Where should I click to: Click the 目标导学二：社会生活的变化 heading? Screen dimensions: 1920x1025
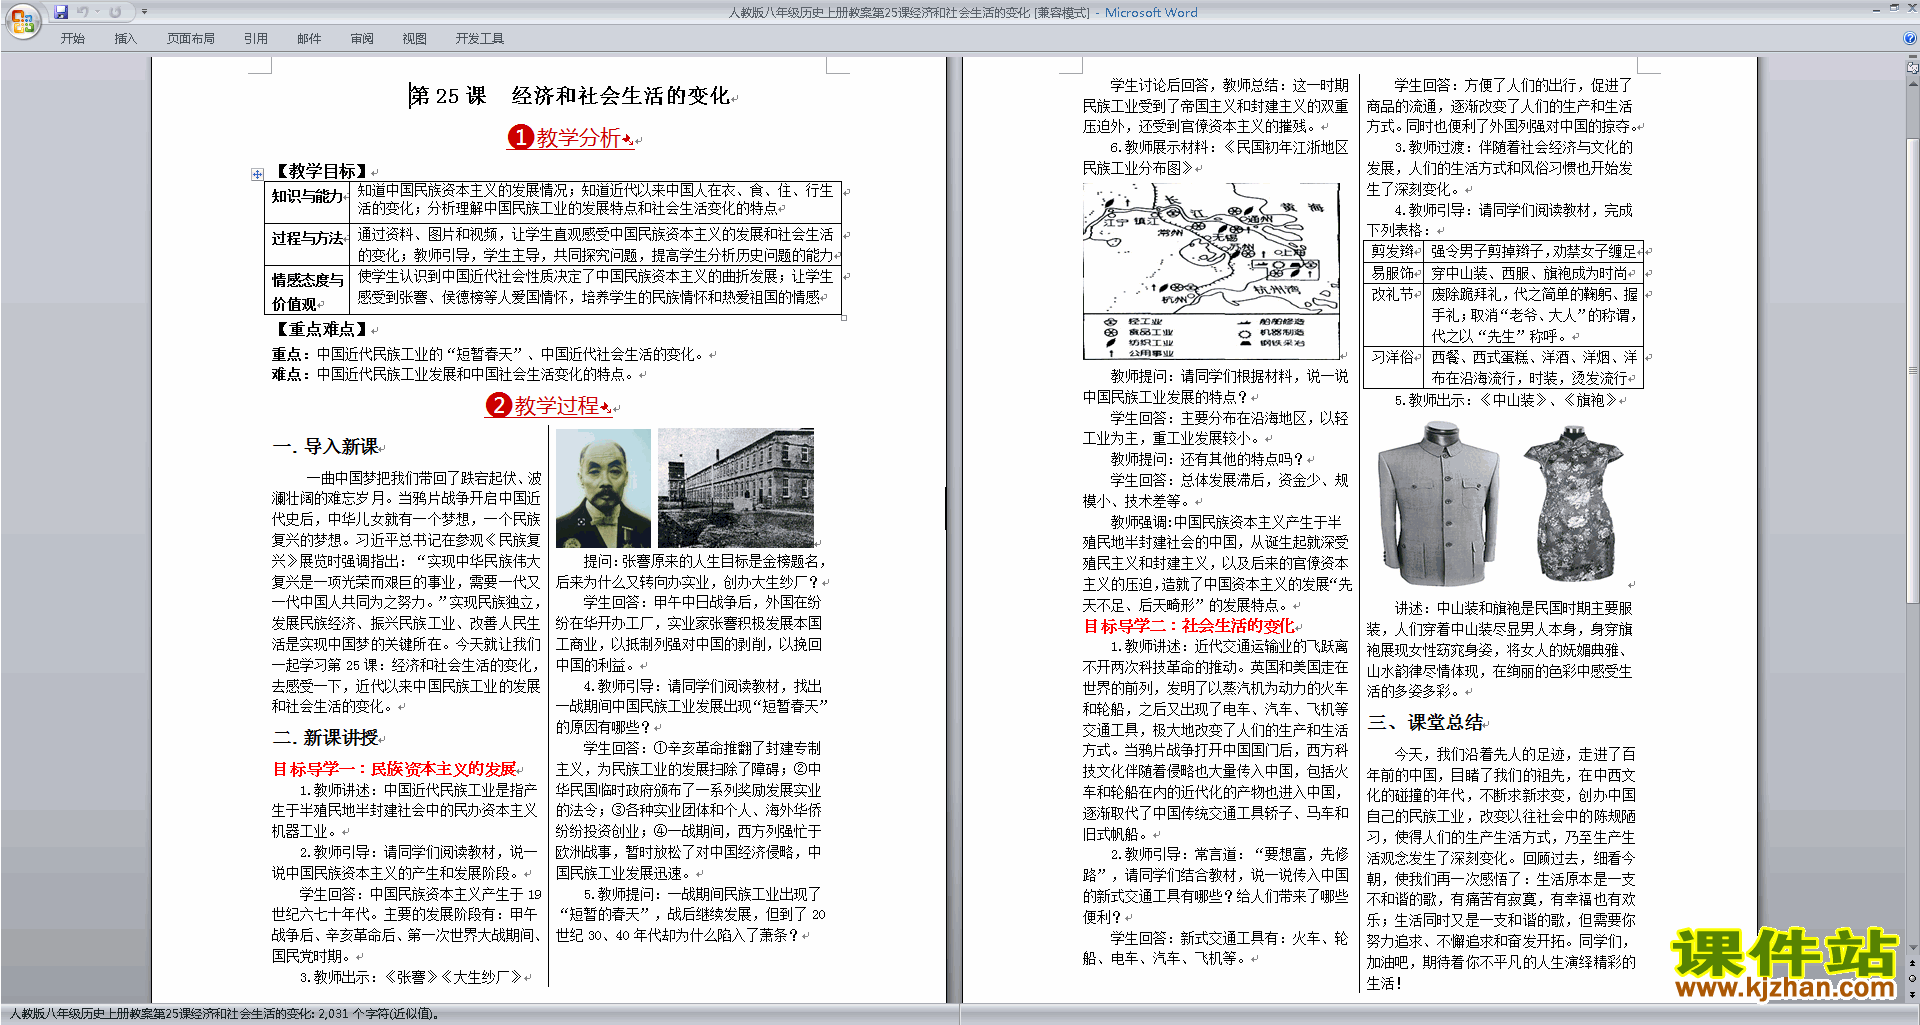coord(1189,626)
